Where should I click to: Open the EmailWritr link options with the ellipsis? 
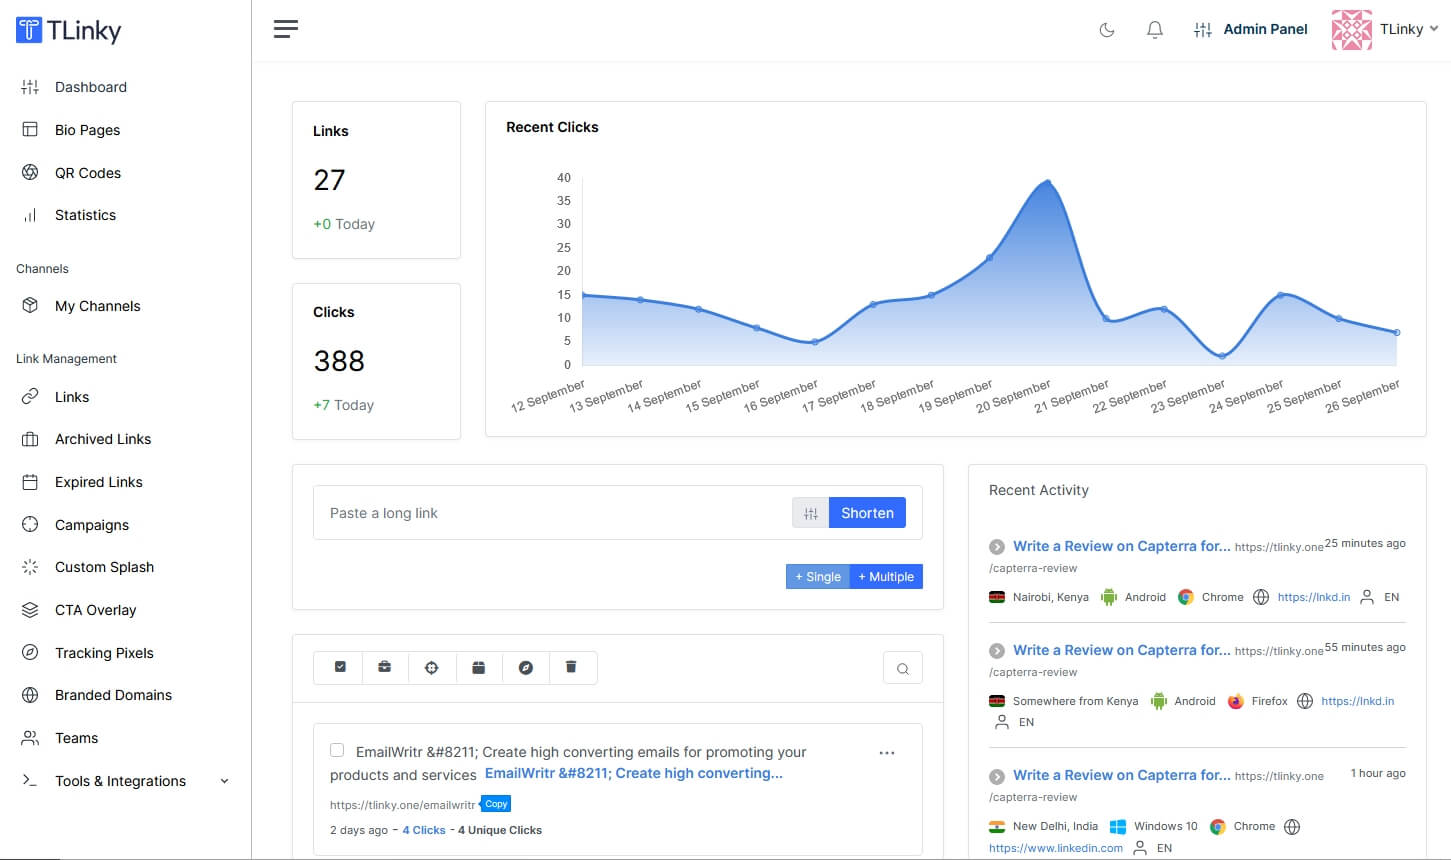[x=887, y=752]
